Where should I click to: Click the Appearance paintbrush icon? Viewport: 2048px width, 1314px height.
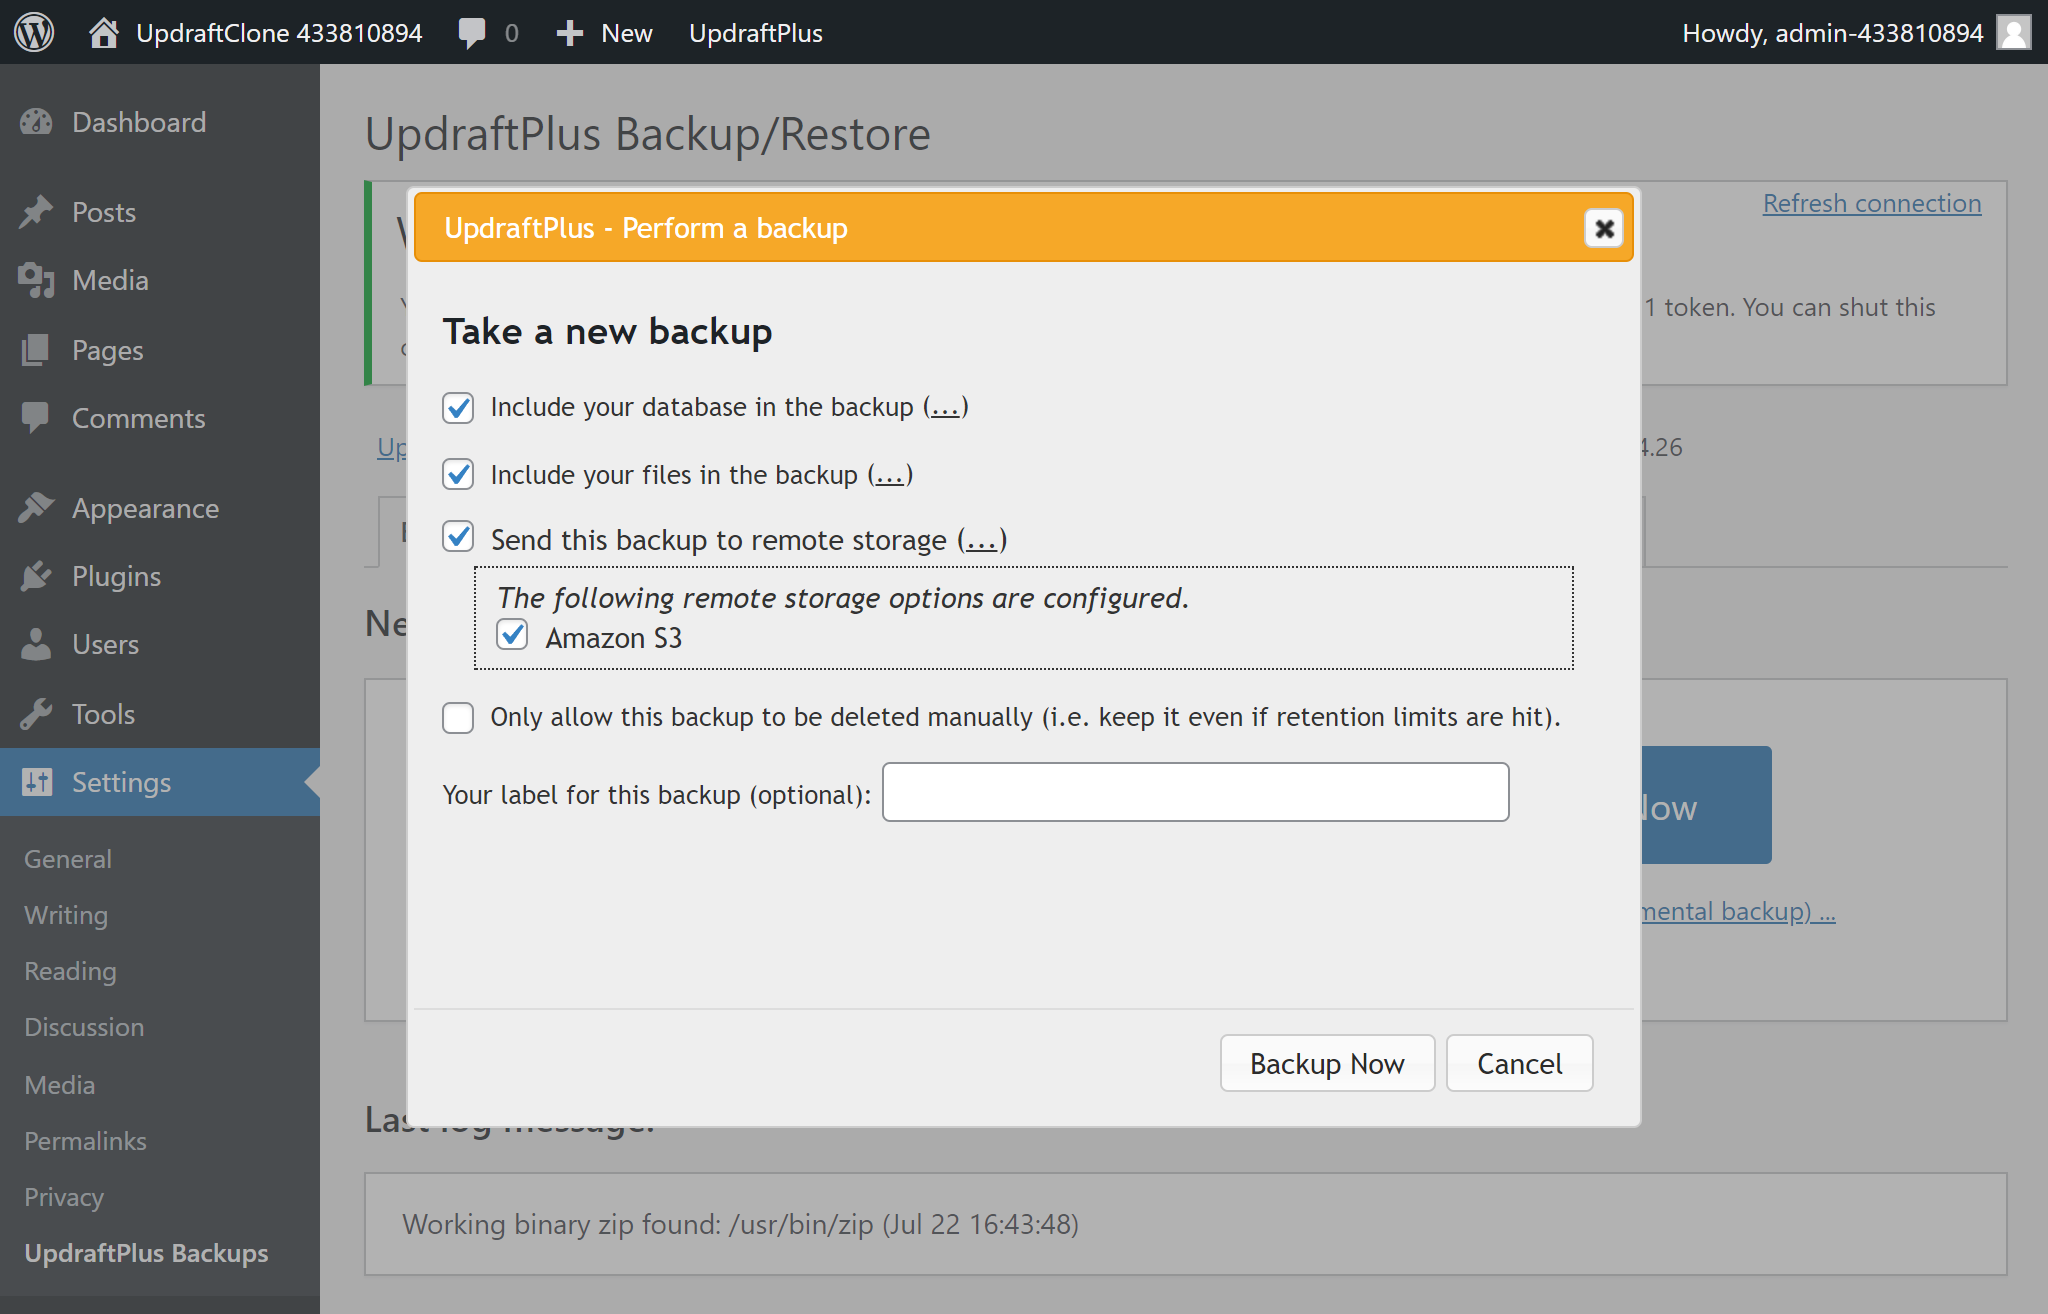(x=36, y=508)
